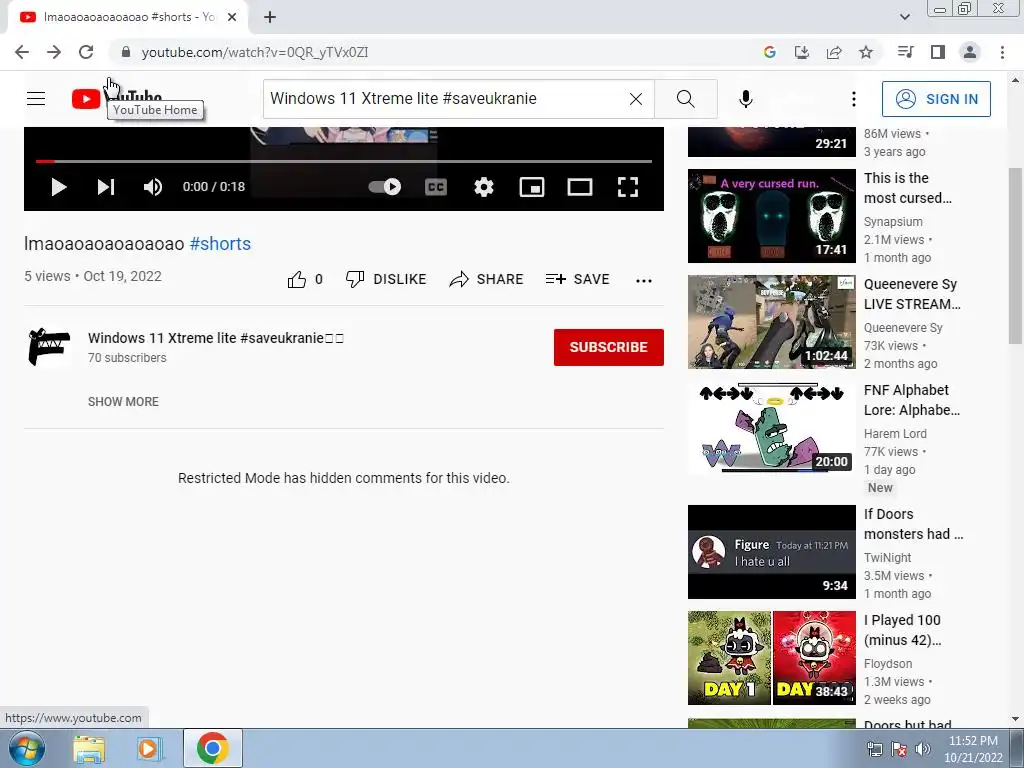The height and width of the screenshot is (768, 1024).
Task: Open 'If Doors monsters had...' video title
Action: click(x=913, y=524)
